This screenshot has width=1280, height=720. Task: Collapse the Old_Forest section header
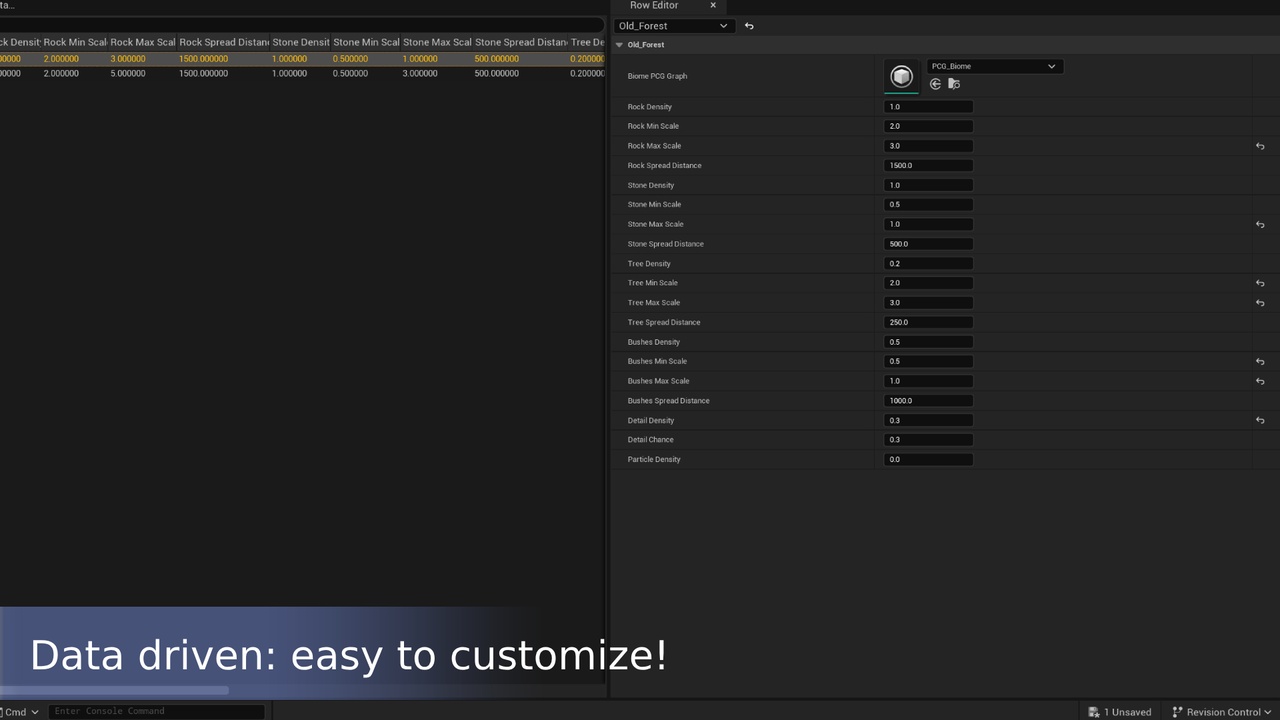619,45
